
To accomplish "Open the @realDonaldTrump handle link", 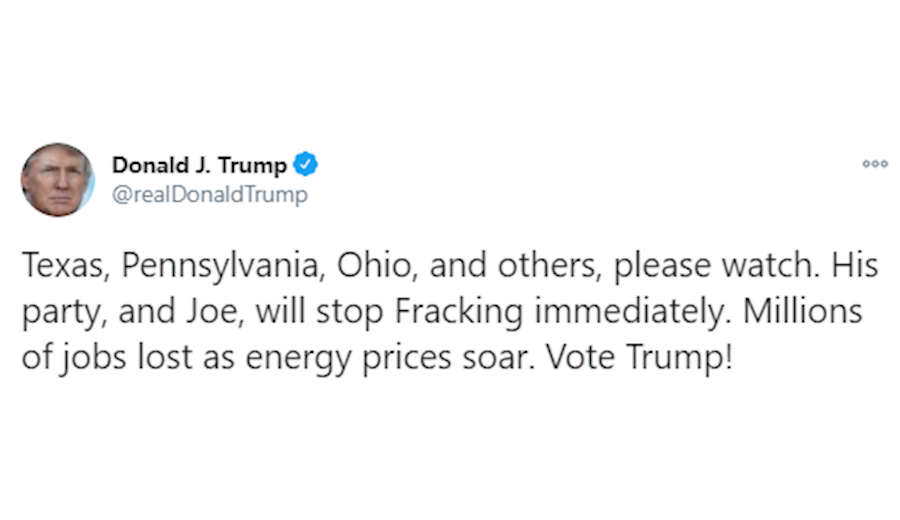I will click(x=210, y=194).
